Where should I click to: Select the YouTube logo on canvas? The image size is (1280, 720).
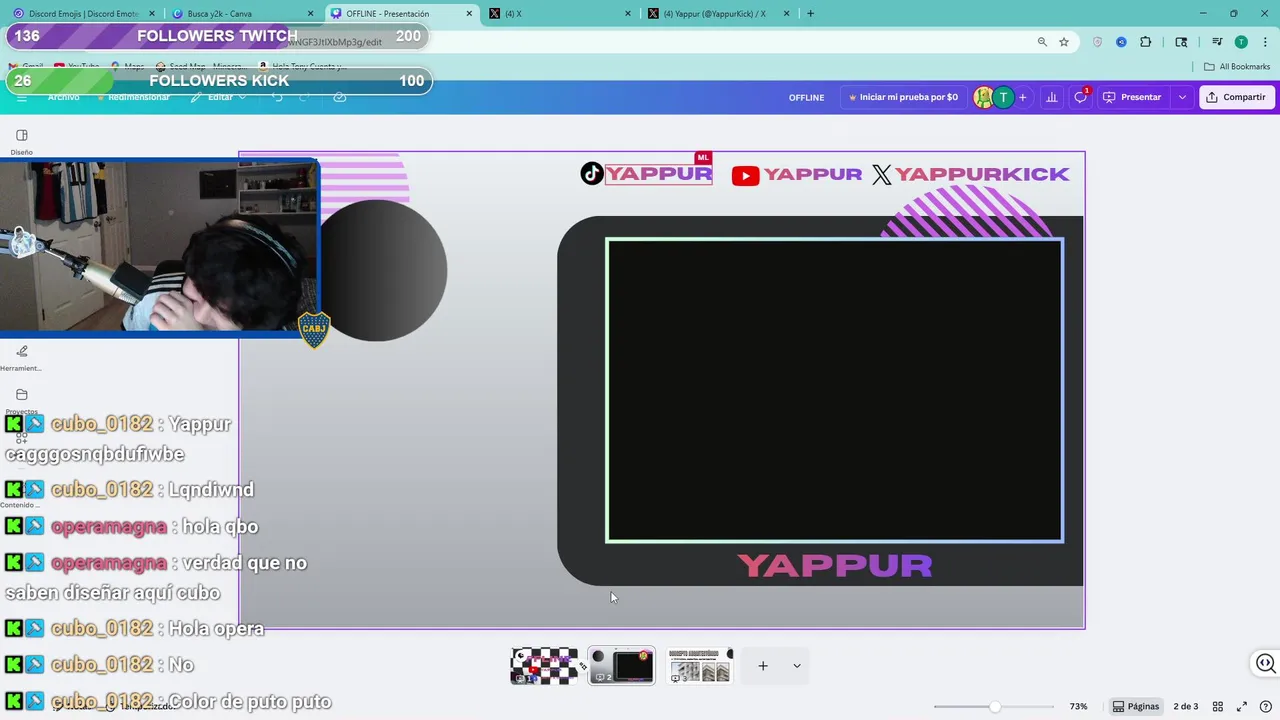click(x=745, y=176)
